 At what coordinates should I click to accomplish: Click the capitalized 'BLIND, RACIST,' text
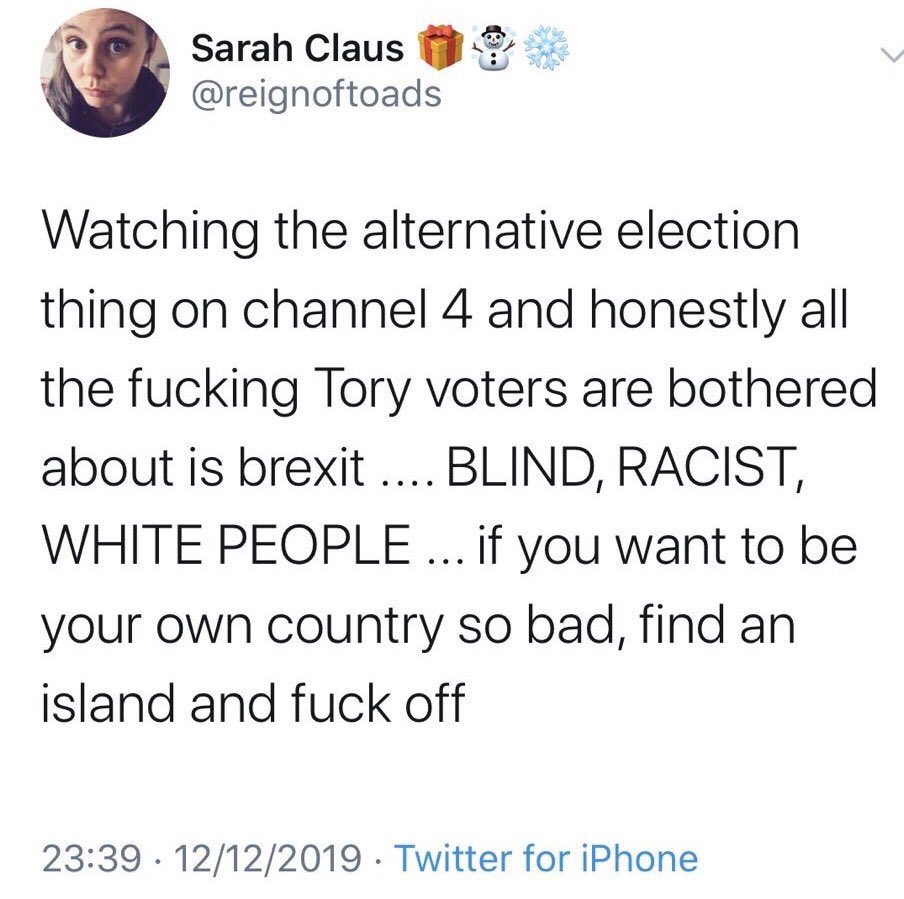coord(623,468)
